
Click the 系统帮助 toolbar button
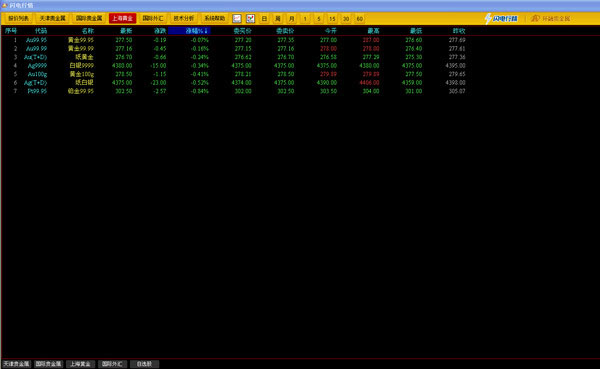pos(214,18)
